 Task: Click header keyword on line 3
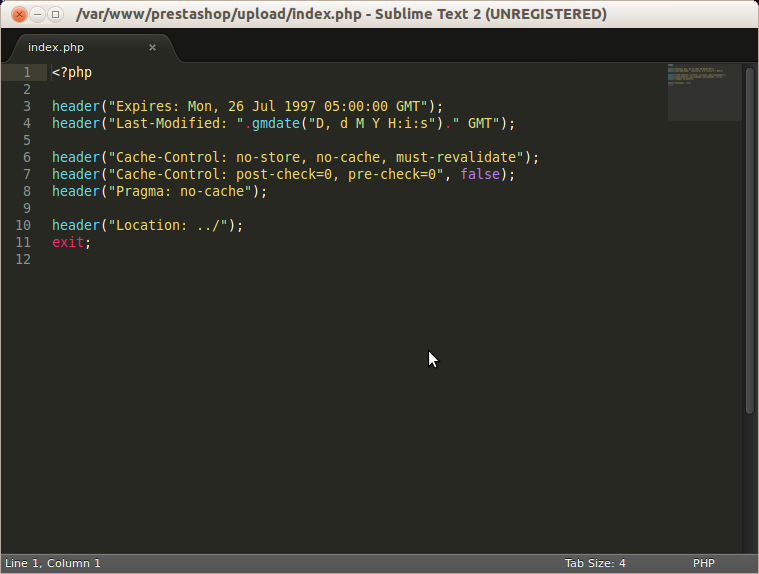click(76, 106)
